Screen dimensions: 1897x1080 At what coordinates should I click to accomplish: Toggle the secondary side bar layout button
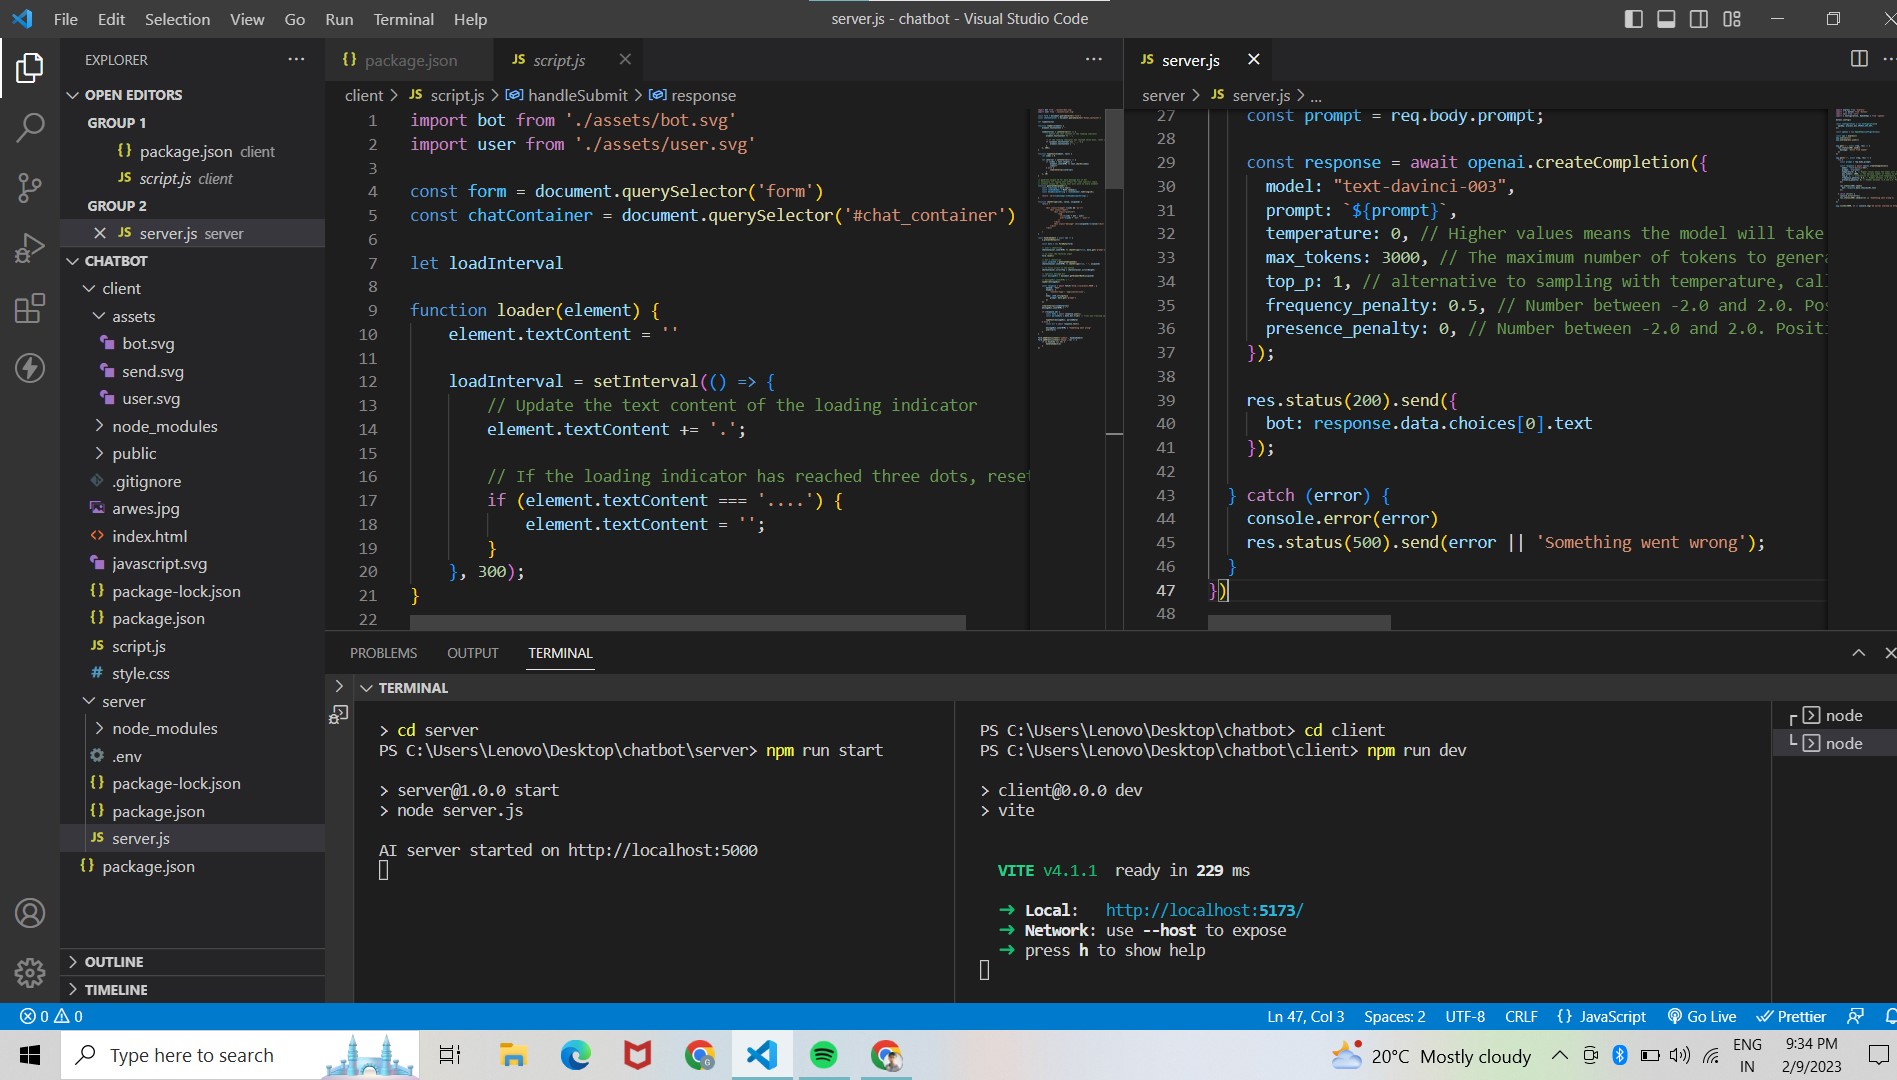[x=1699, y=18]
